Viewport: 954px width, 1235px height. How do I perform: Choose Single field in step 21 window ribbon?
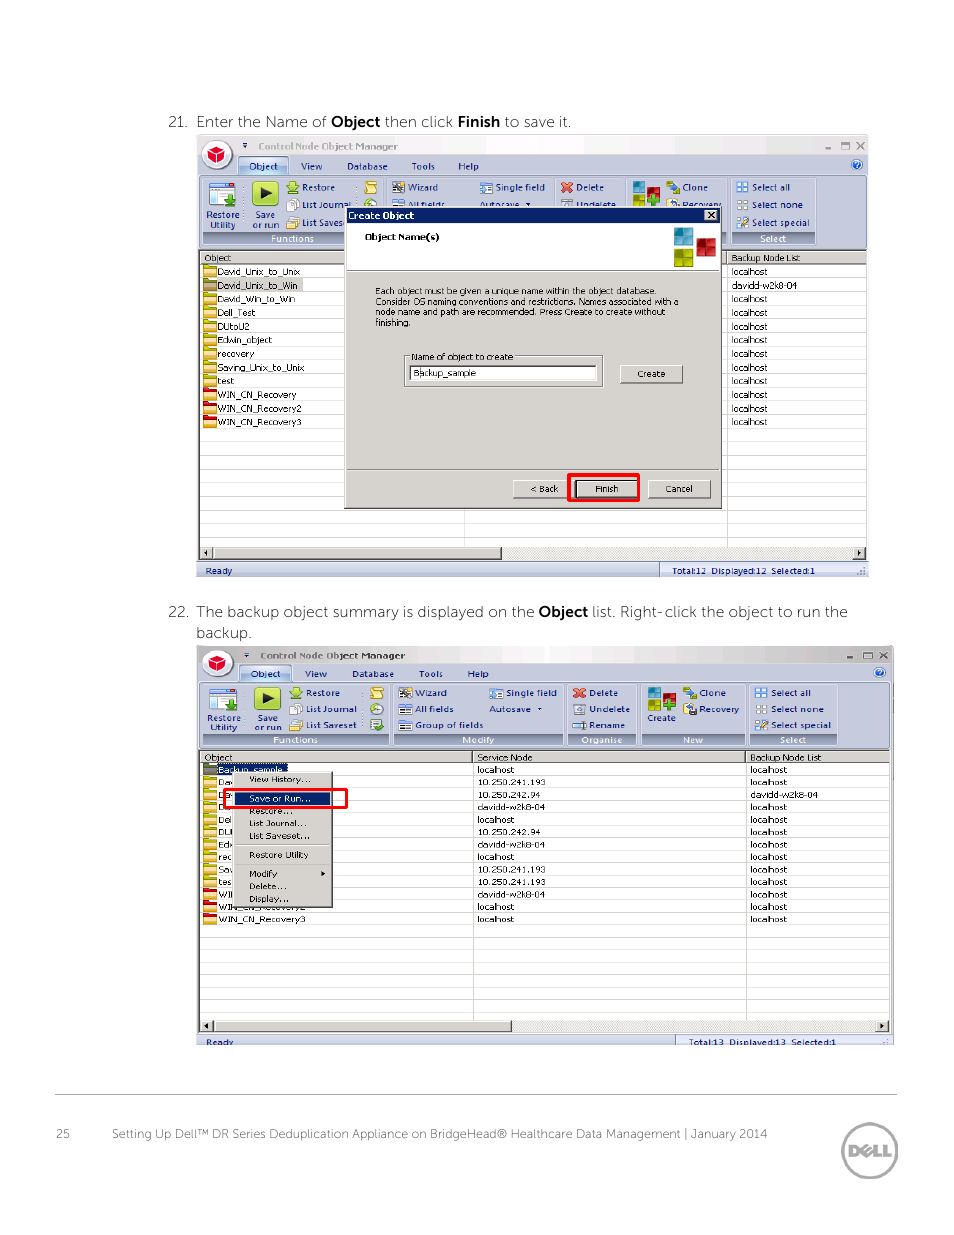coord(512,188)
